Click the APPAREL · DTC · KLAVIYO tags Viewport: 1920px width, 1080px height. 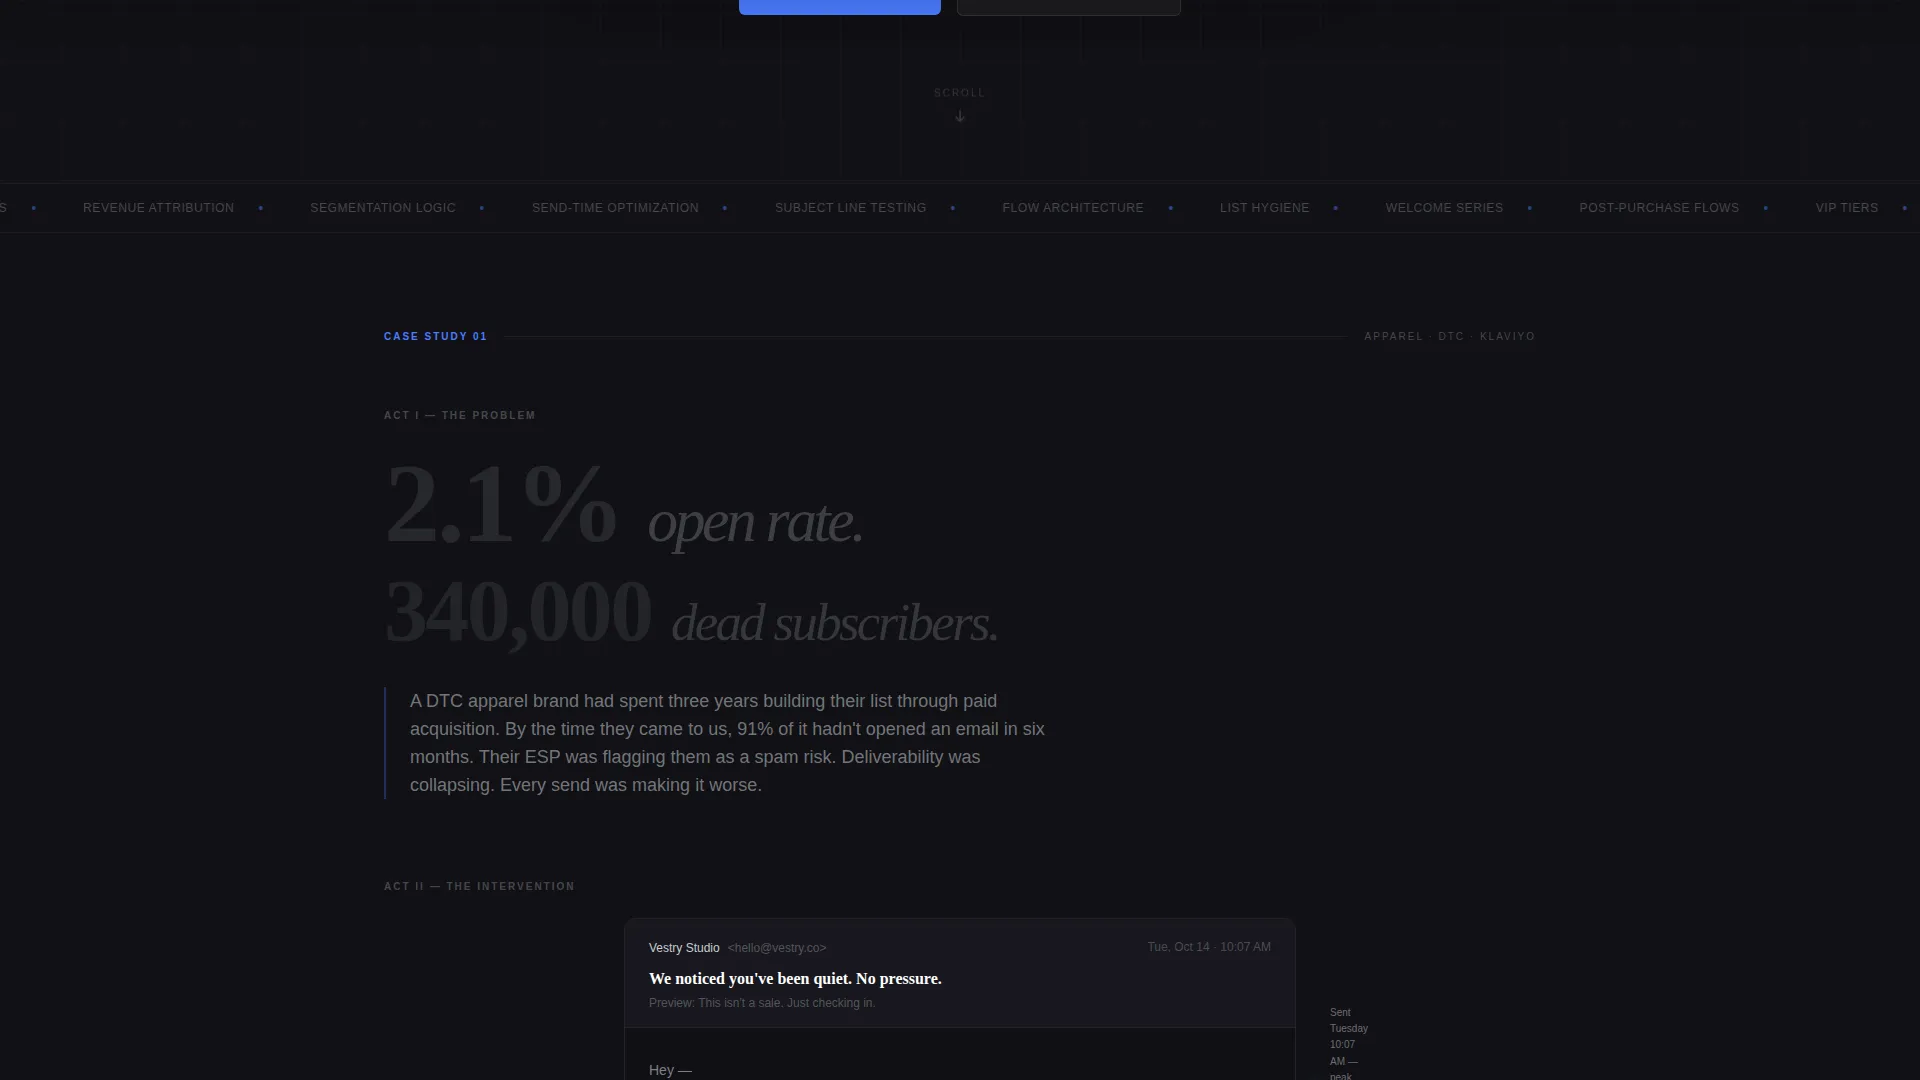click(1449, 336)
